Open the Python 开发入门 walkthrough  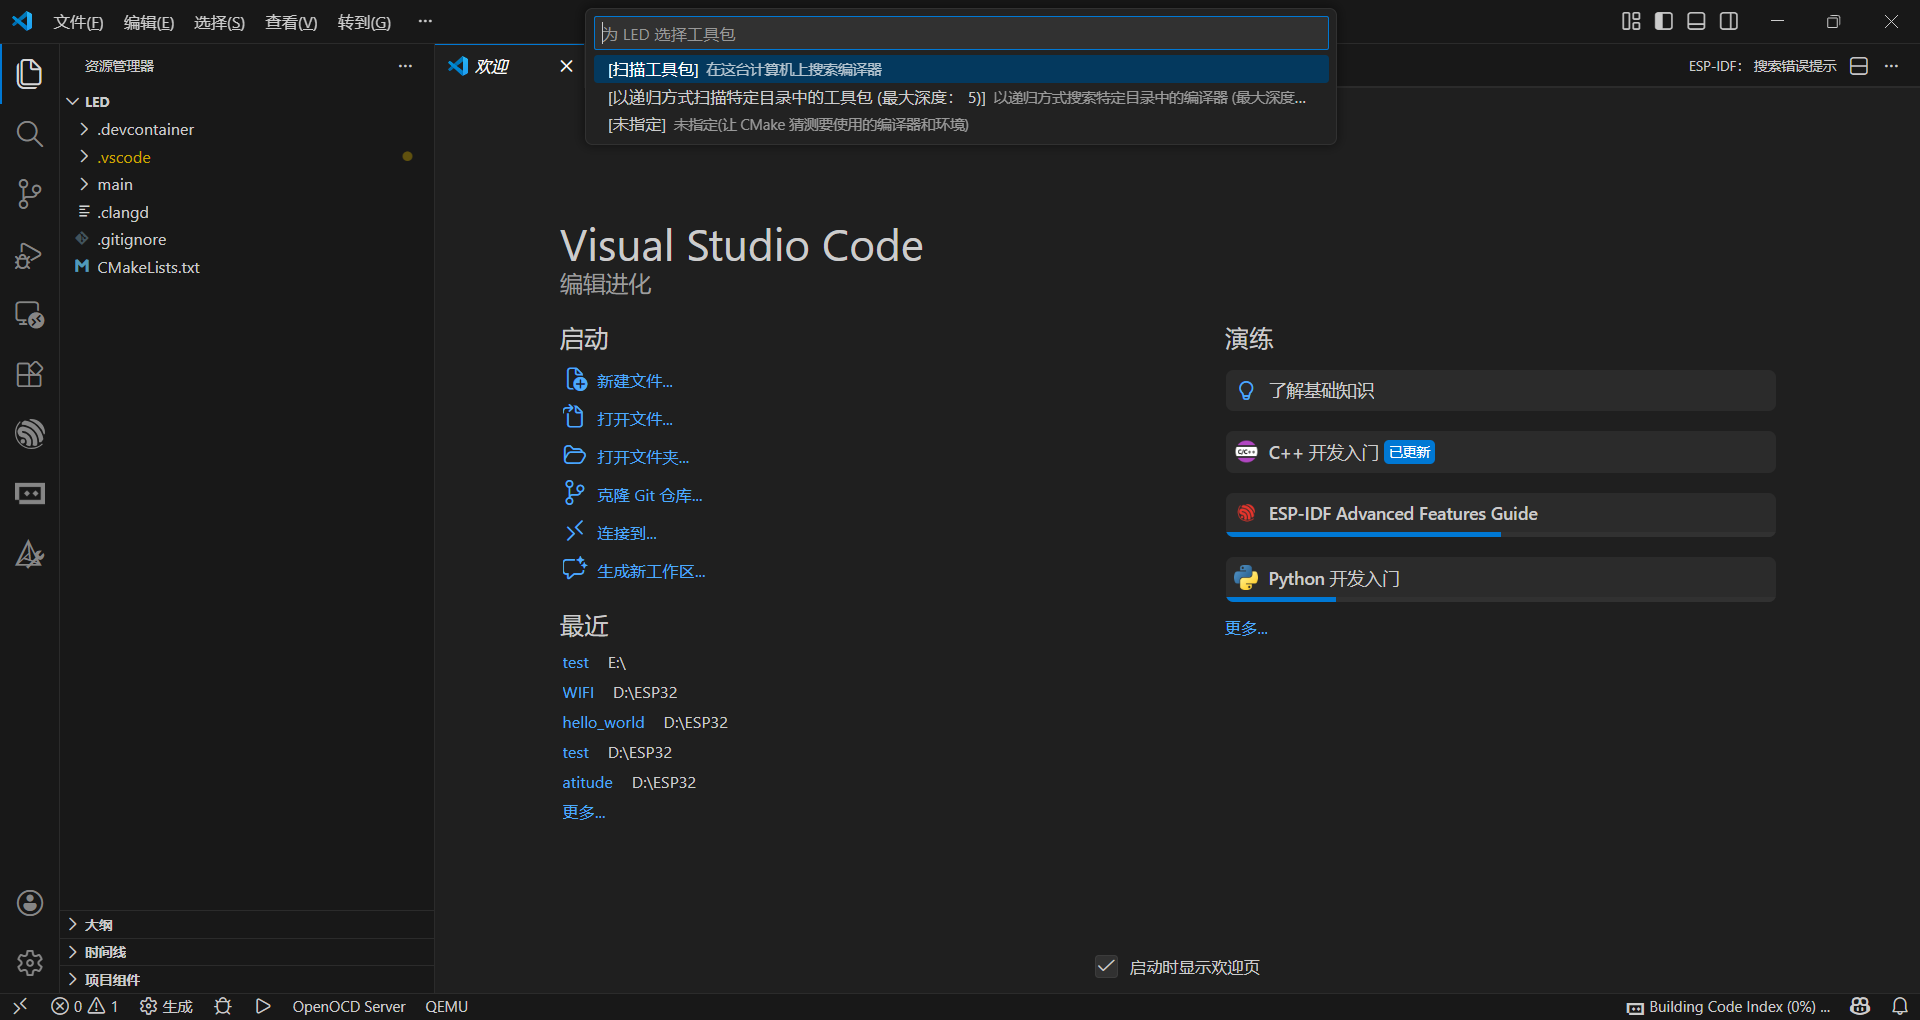click(1500, 579)
